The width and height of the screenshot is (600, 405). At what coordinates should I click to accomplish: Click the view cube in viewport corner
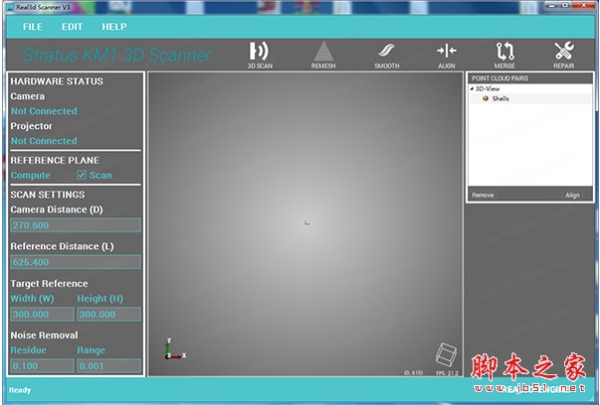(x=446, y=353)
